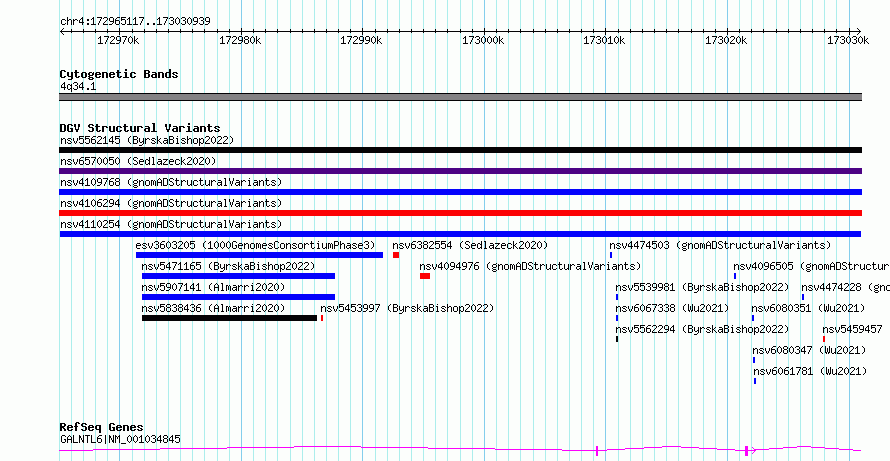Open the nsv5907141 (Almarri2020) label
The image size is (890, 461).
[x=213, y=287]
